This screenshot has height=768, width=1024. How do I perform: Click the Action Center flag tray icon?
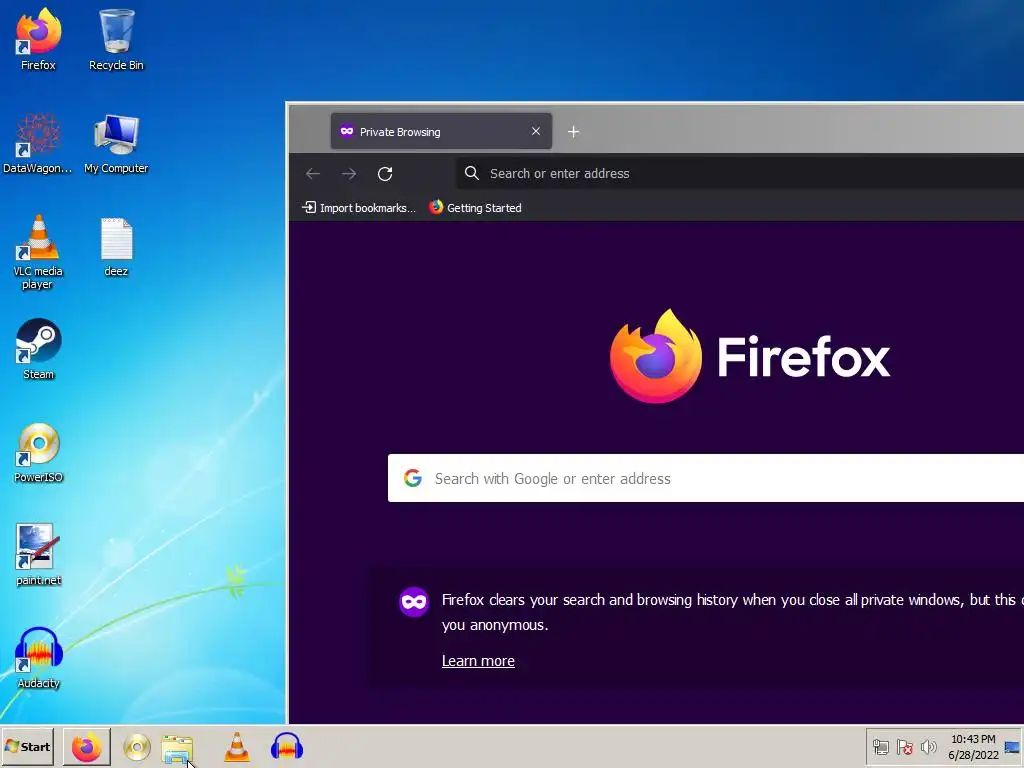(904, 746)
